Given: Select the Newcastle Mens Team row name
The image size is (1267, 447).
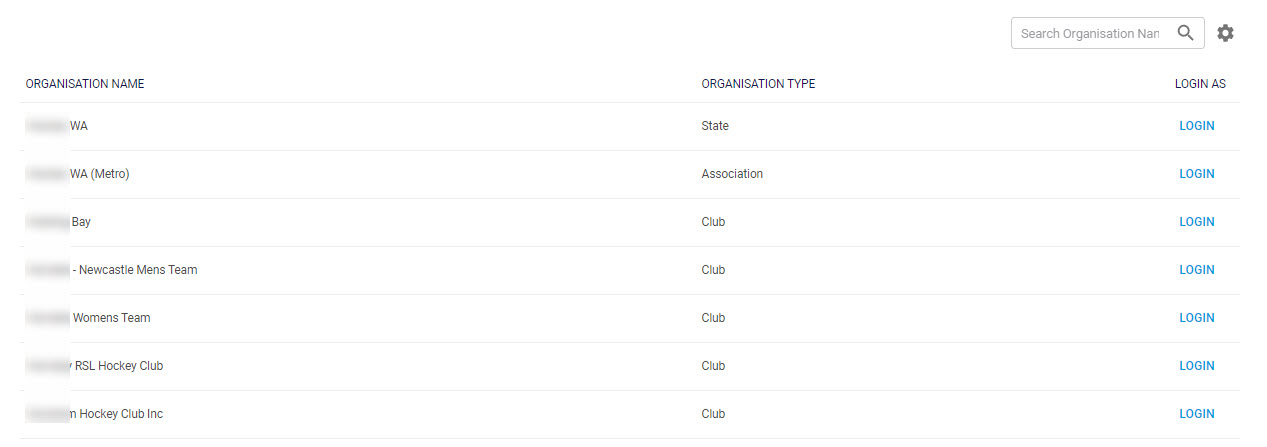Looking at the screenshot, I should 135,270.
